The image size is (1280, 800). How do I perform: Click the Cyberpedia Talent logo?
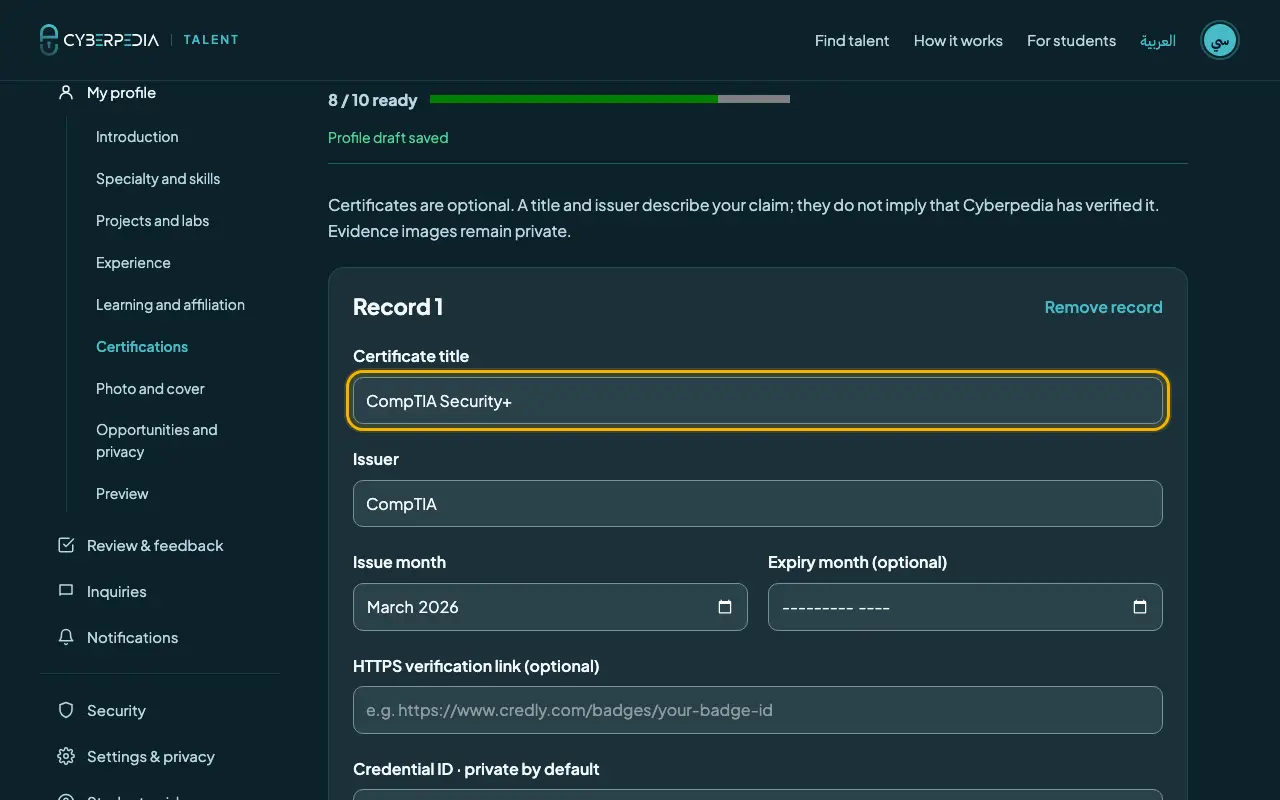[x=139, y=40]
